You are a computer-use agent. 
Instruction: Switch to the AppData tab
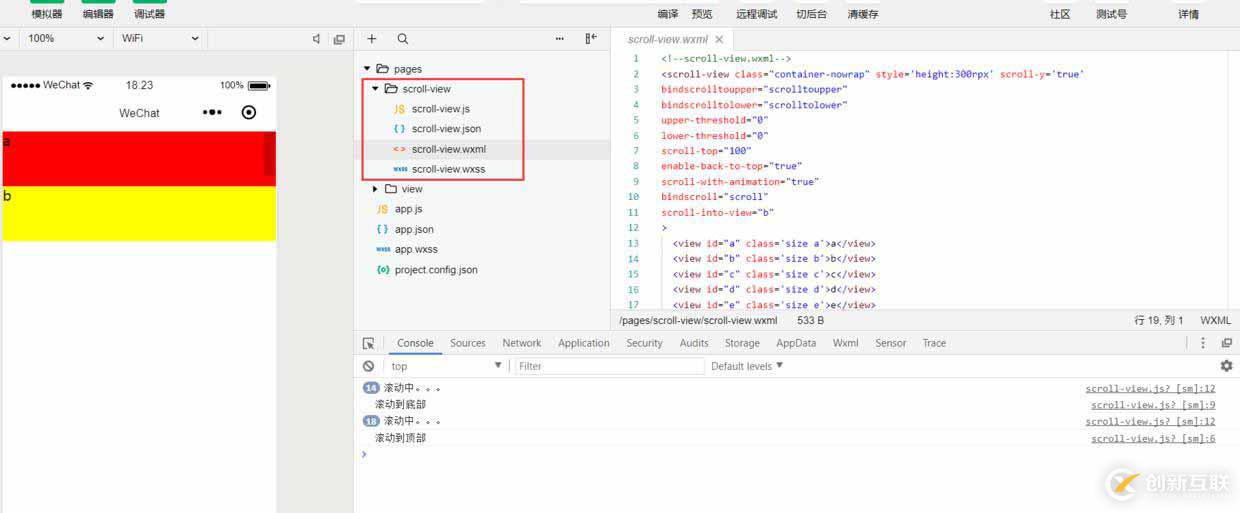796,343
